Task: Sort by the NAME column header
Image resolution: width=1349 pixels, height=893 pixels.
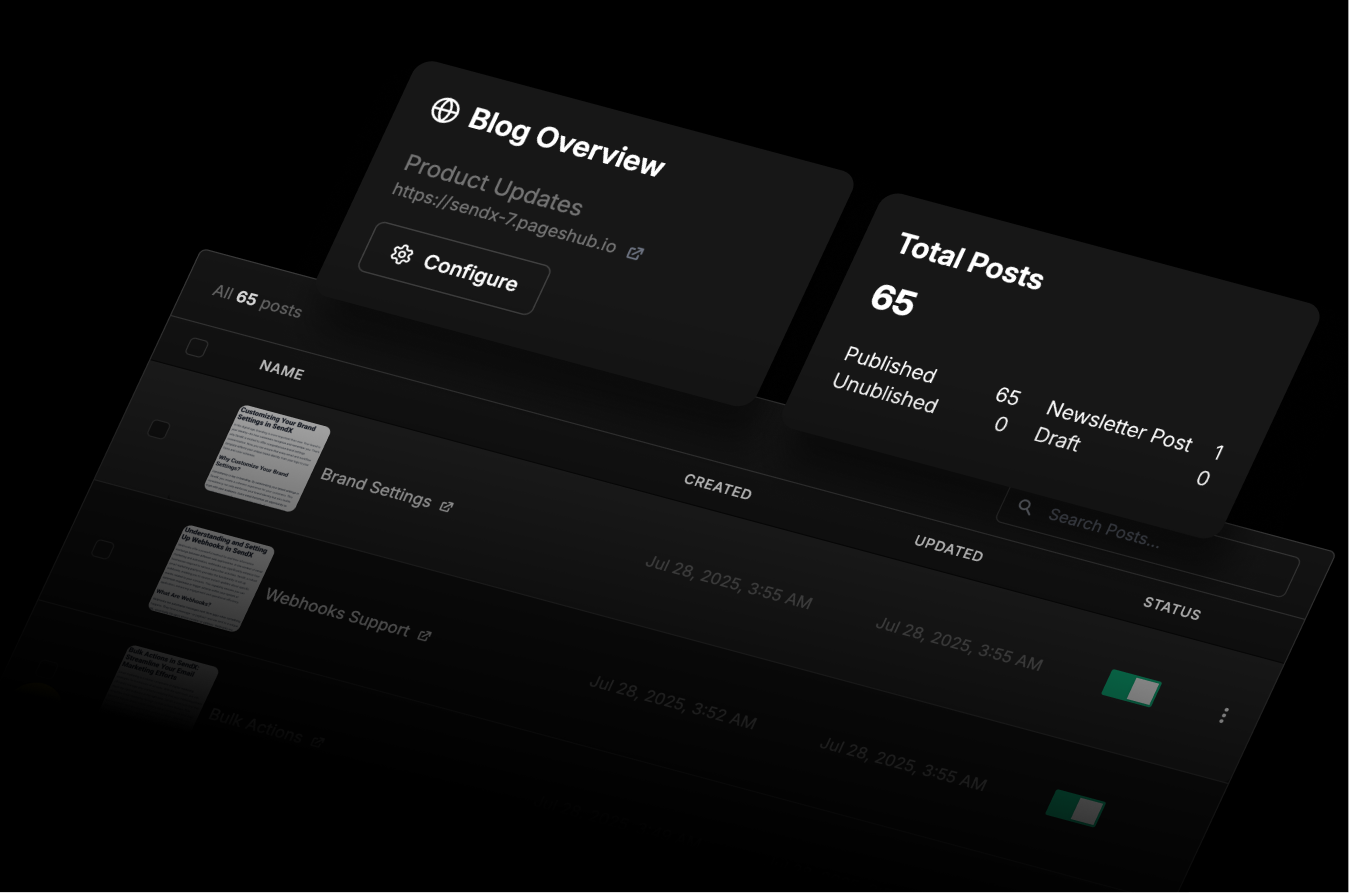Action: pyautogui.click(x=281, y=370)
